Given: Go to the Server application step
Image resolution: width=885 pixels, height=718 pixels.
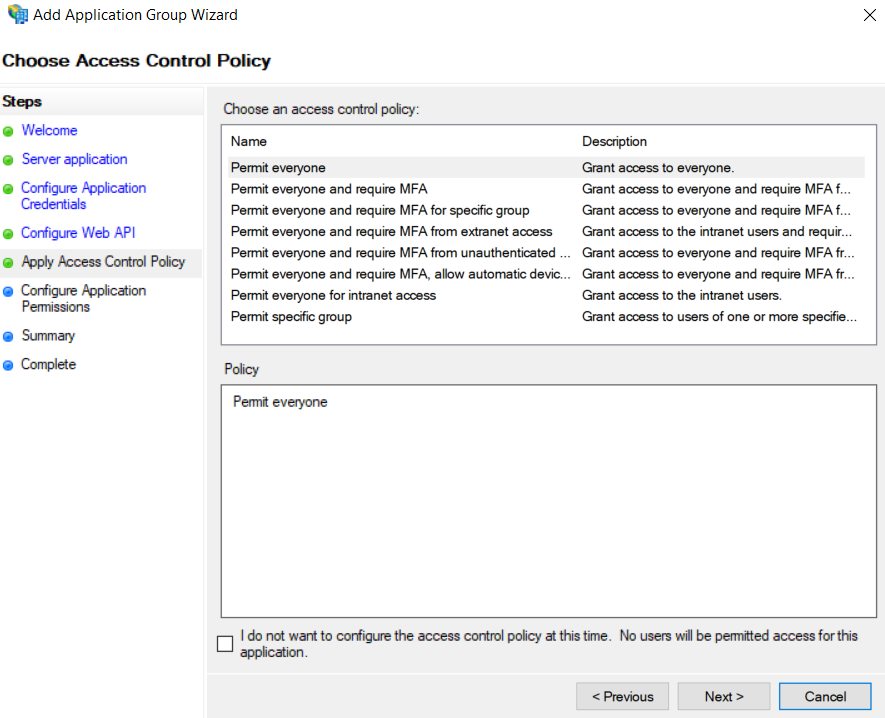Looking at the screenshot, I should [75, 159].
